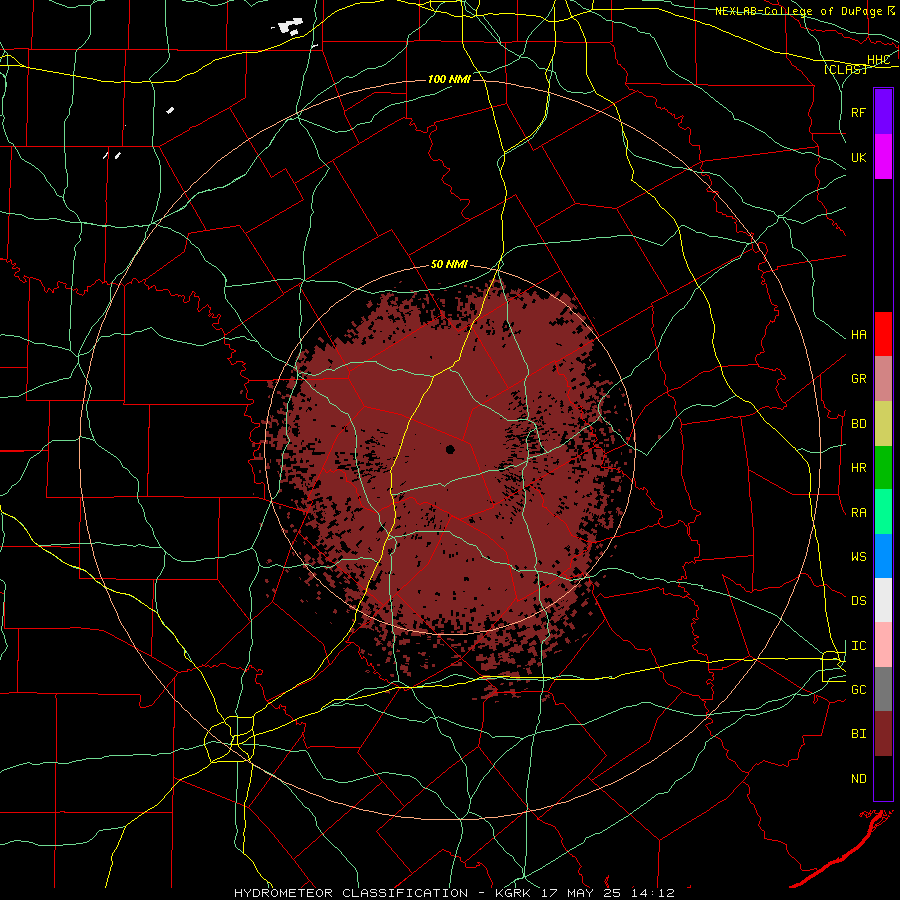Click the RF purple legend swatch

click(x=883, y=112)
